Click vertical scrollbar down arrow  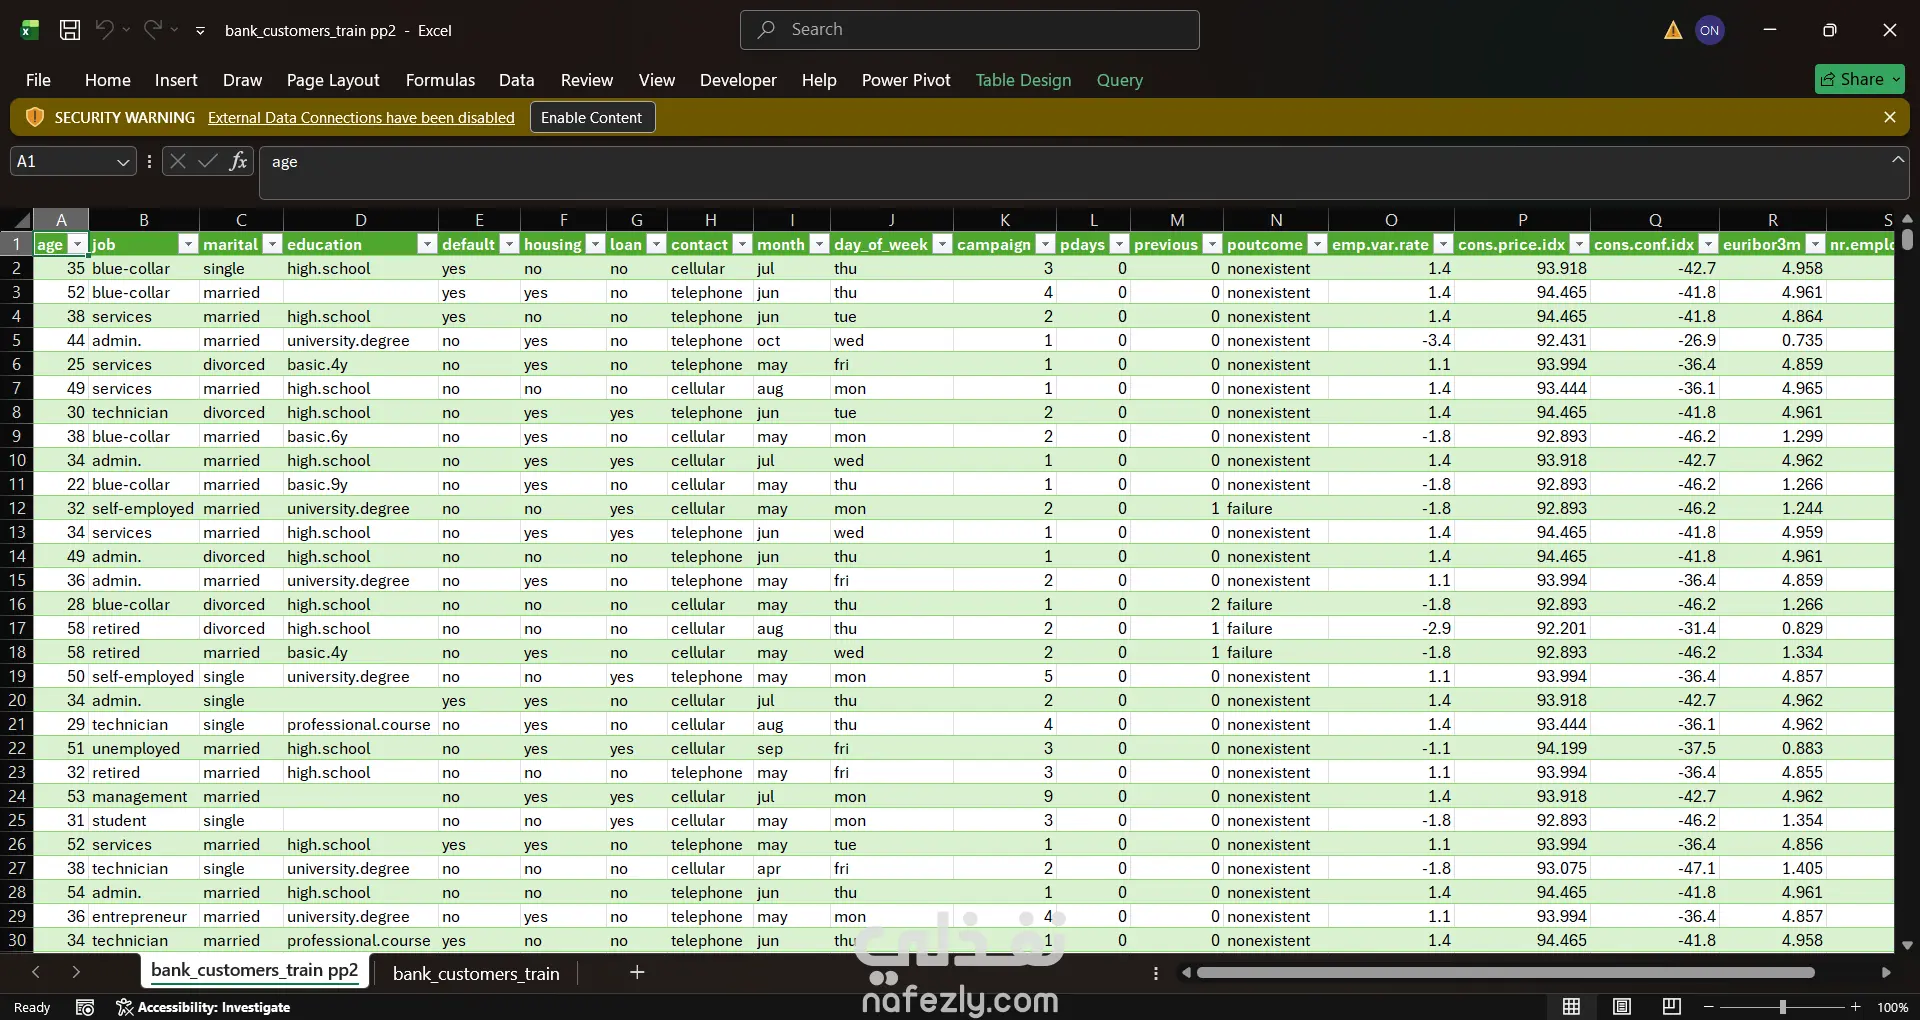[1907, 945]
